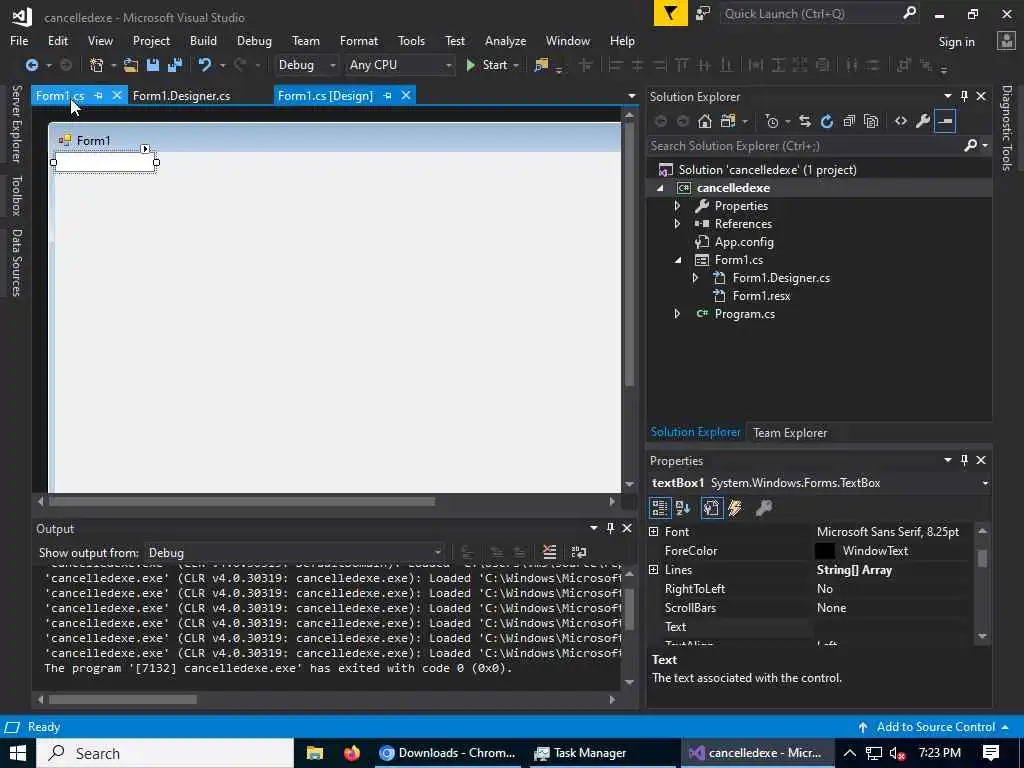The width and height of the screenshot is (1024, 768).
Task: Click the Quick Launch search field
Action: coord(811,14)
